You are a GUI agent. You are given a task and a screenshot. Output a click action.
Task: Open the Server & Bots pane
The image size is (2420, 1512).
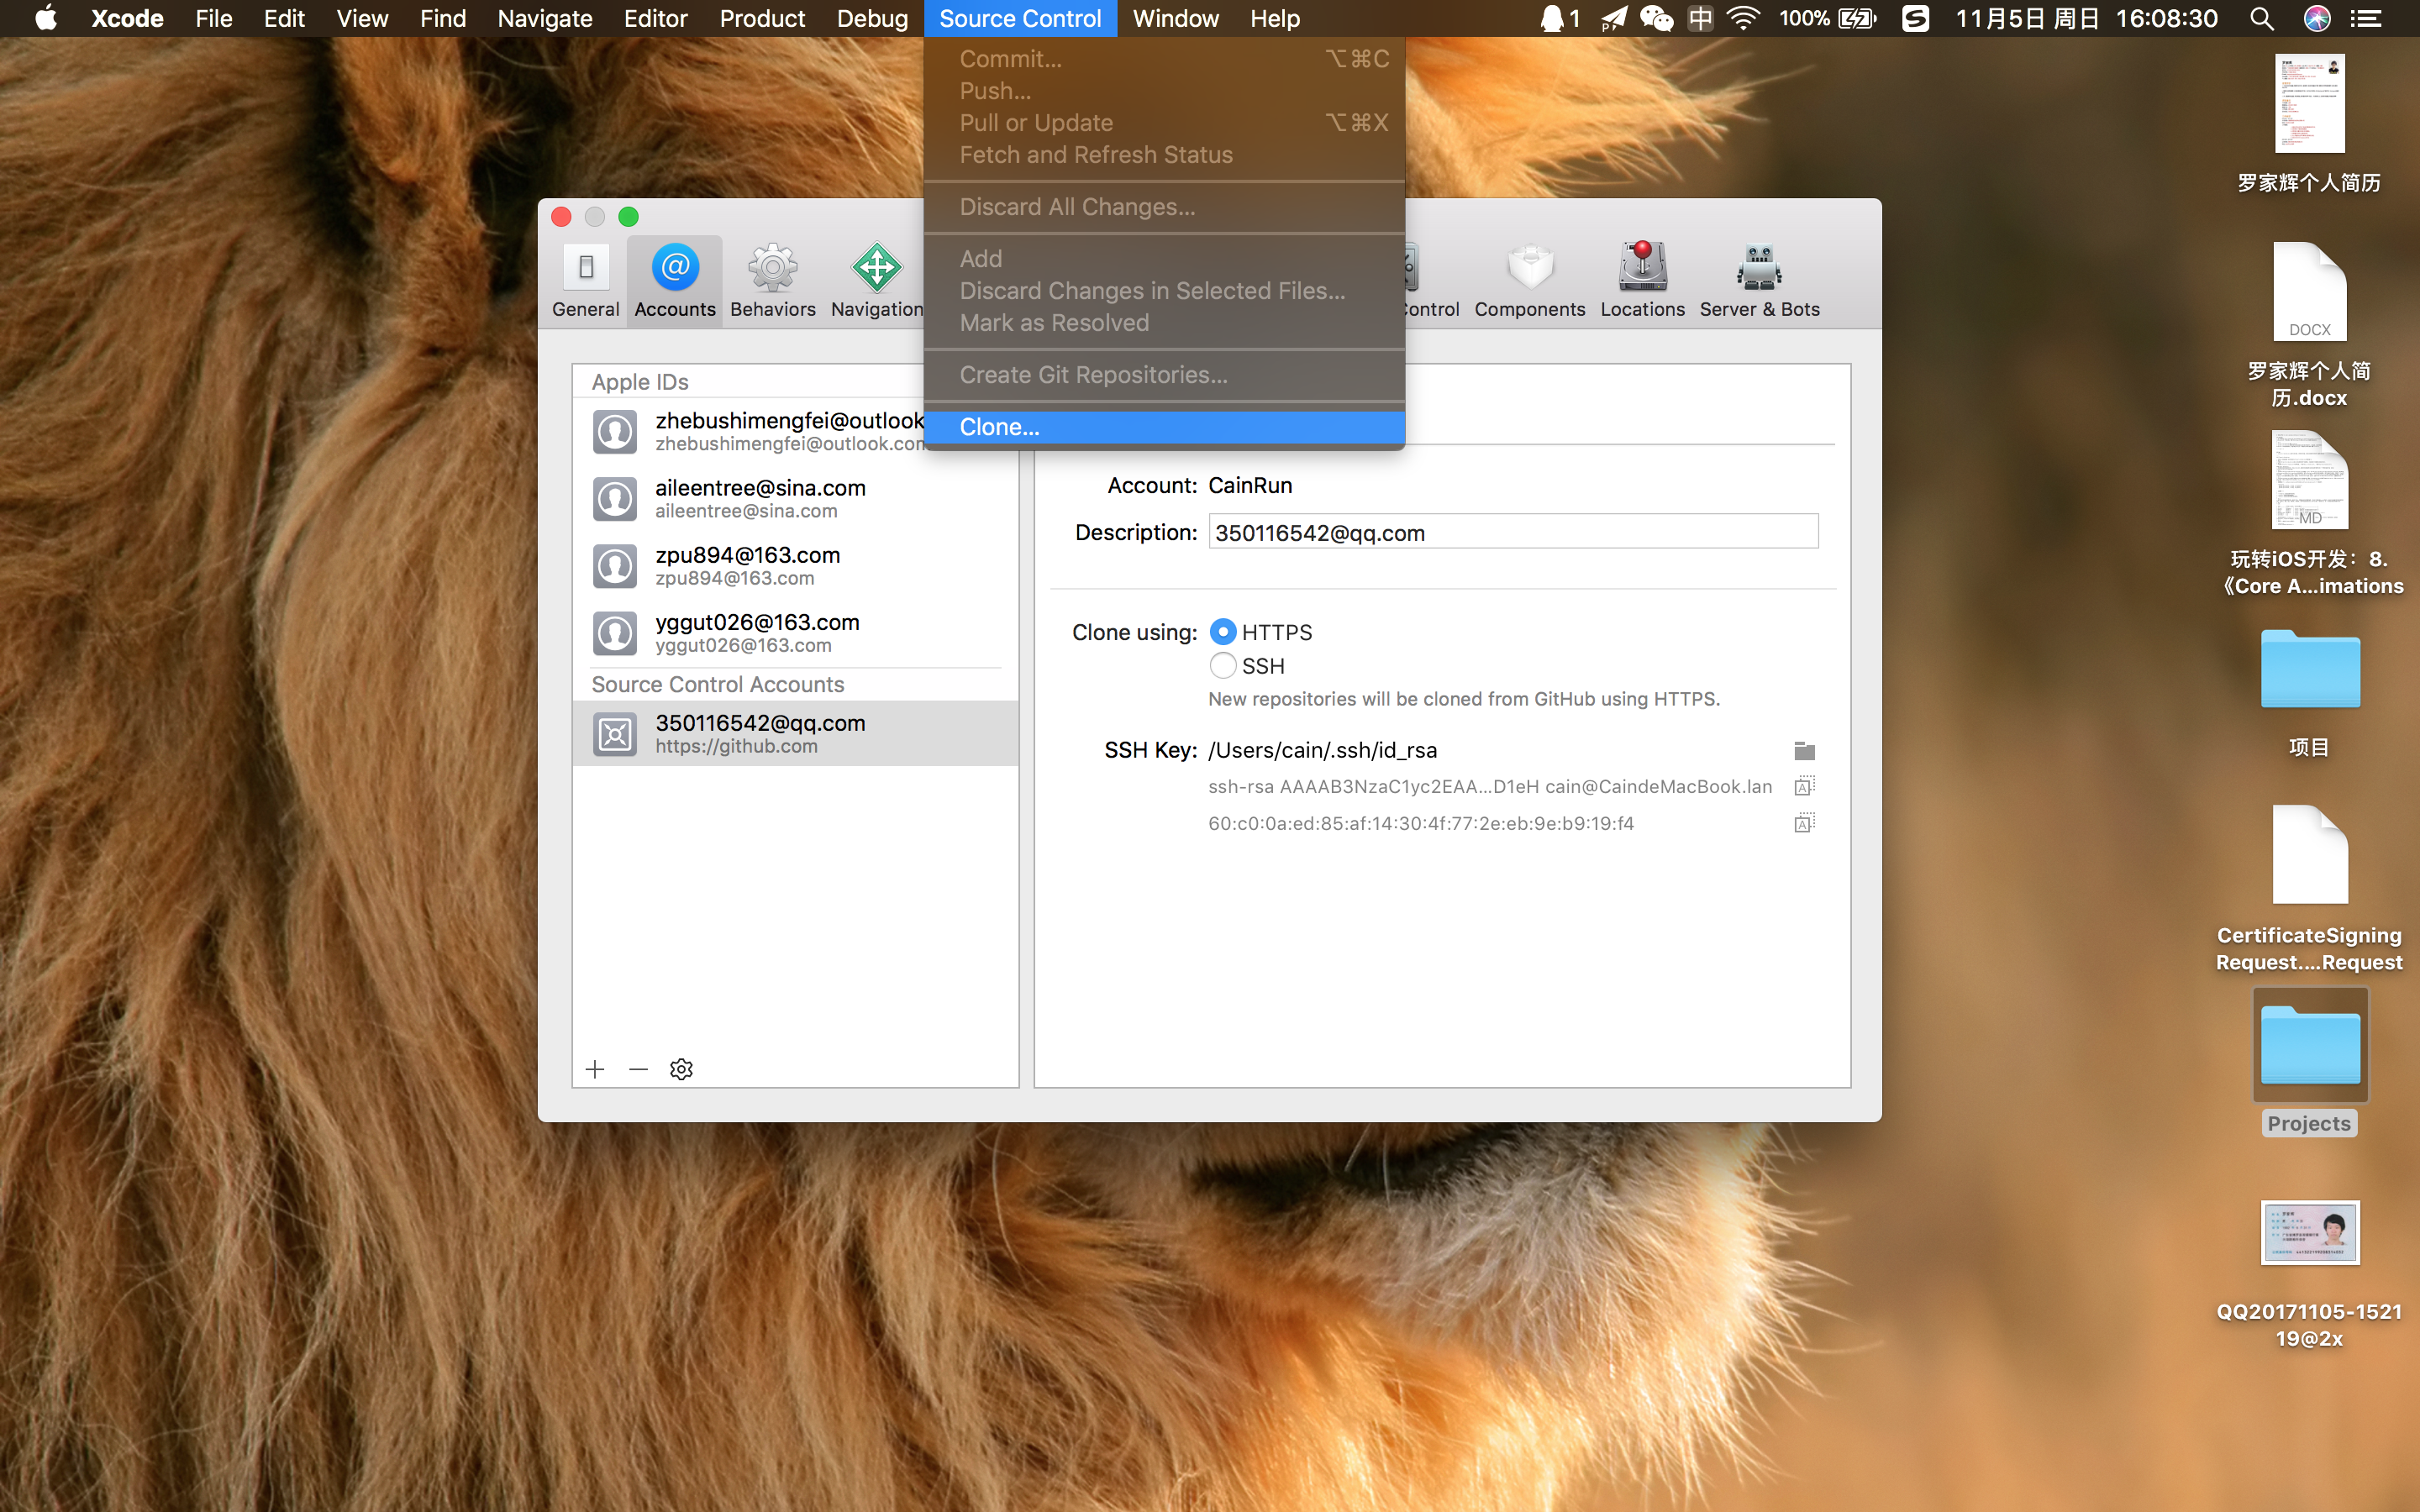1758,281
